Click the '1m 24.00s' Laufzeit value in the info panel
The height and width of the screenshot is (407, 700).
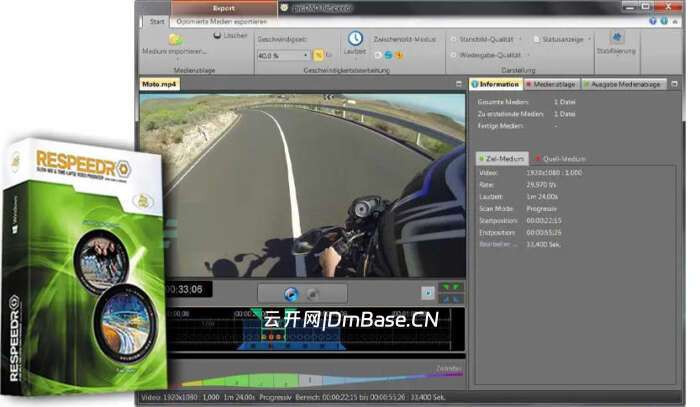click(x=542, y=196)
